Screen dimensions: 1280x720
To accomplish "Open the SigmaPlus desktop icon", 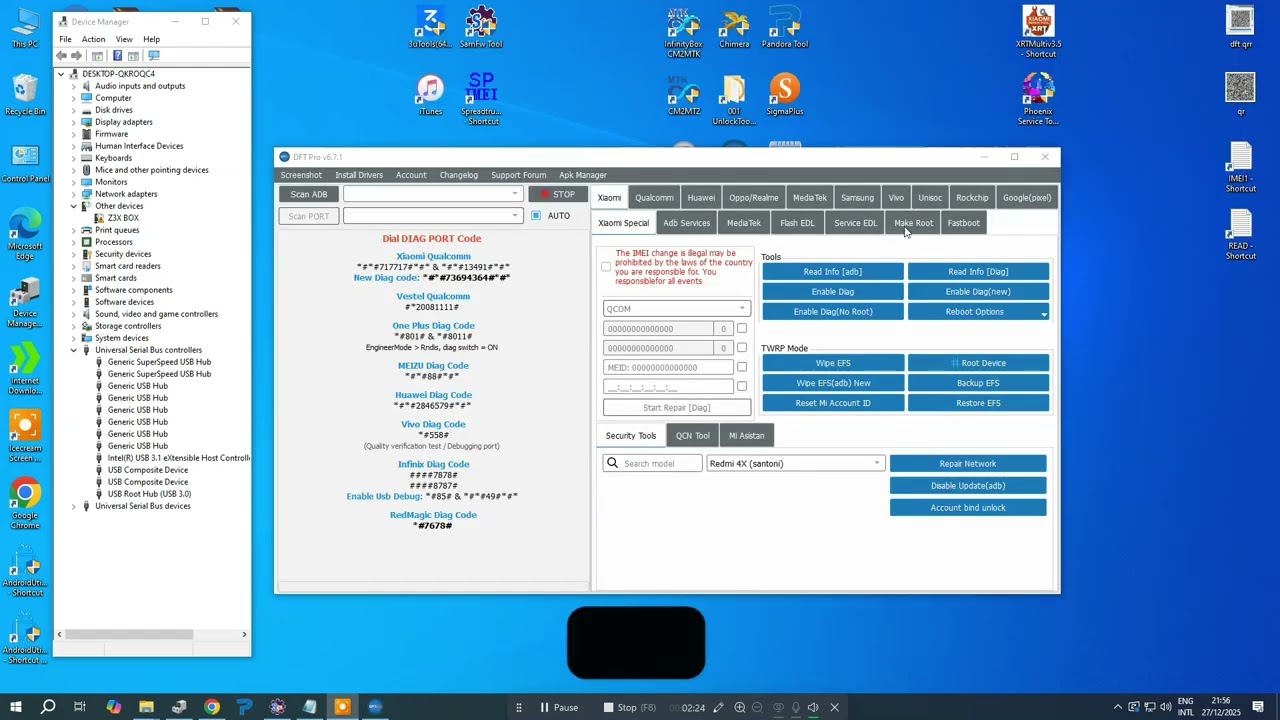I will [785, 95].
